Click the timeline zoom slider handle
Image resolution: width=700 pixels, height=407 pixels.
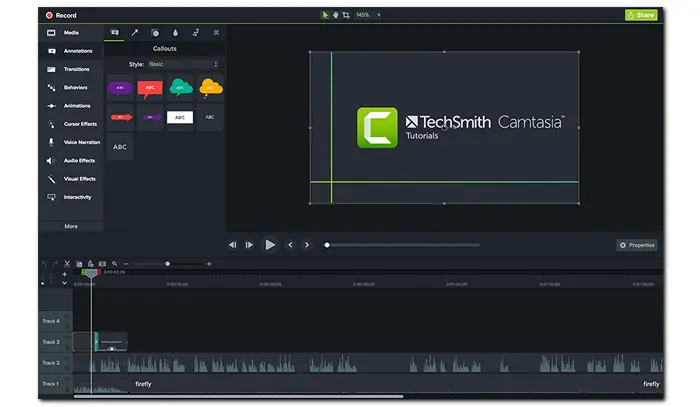(x=167, y=264)
